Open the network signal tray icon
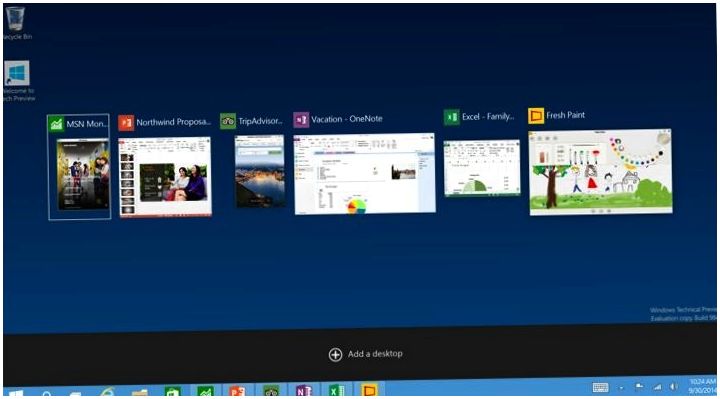720x399 pixels. point(658,387)
